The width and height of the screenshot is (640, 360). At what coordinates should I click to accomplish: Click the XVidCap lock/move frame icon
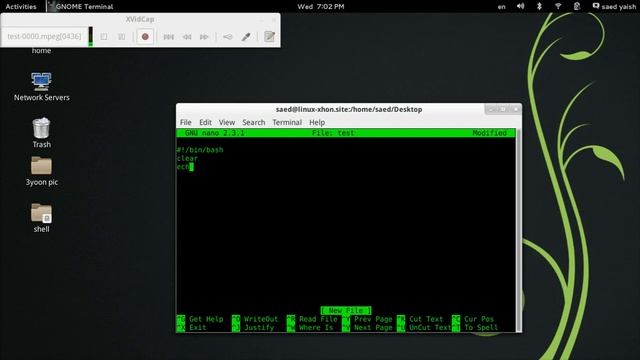tap(227, 37)
